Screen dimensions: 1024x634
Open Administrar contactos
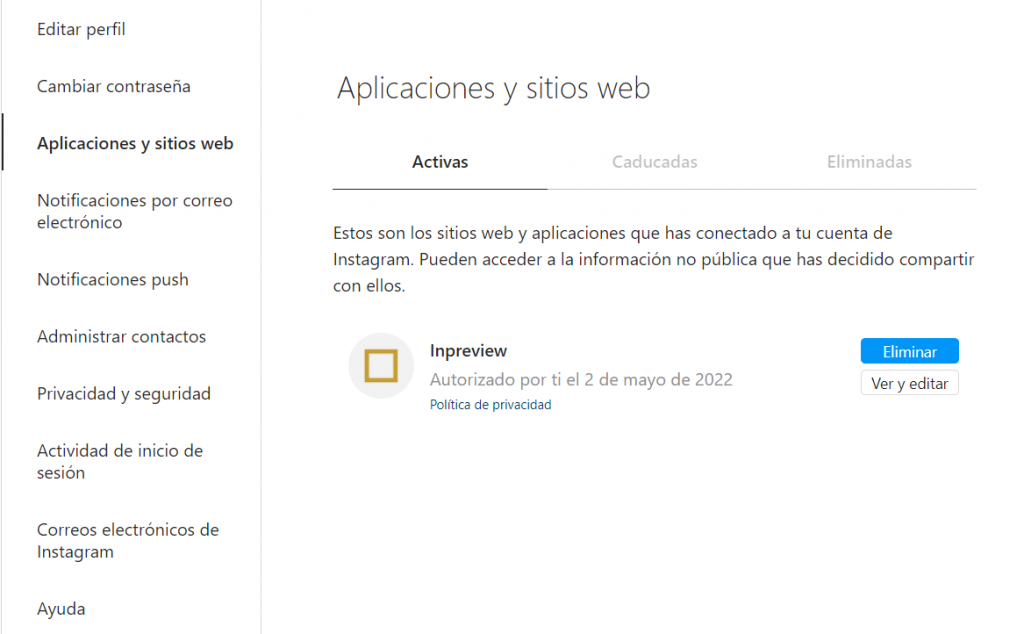click(x=121, y=336)
